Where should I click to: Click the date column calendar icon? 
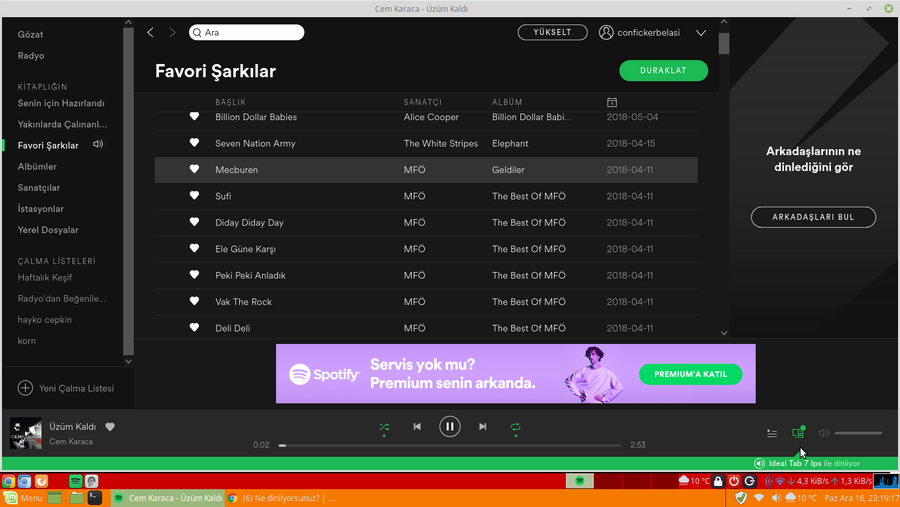pyautogui.click(x=612, y=102)
